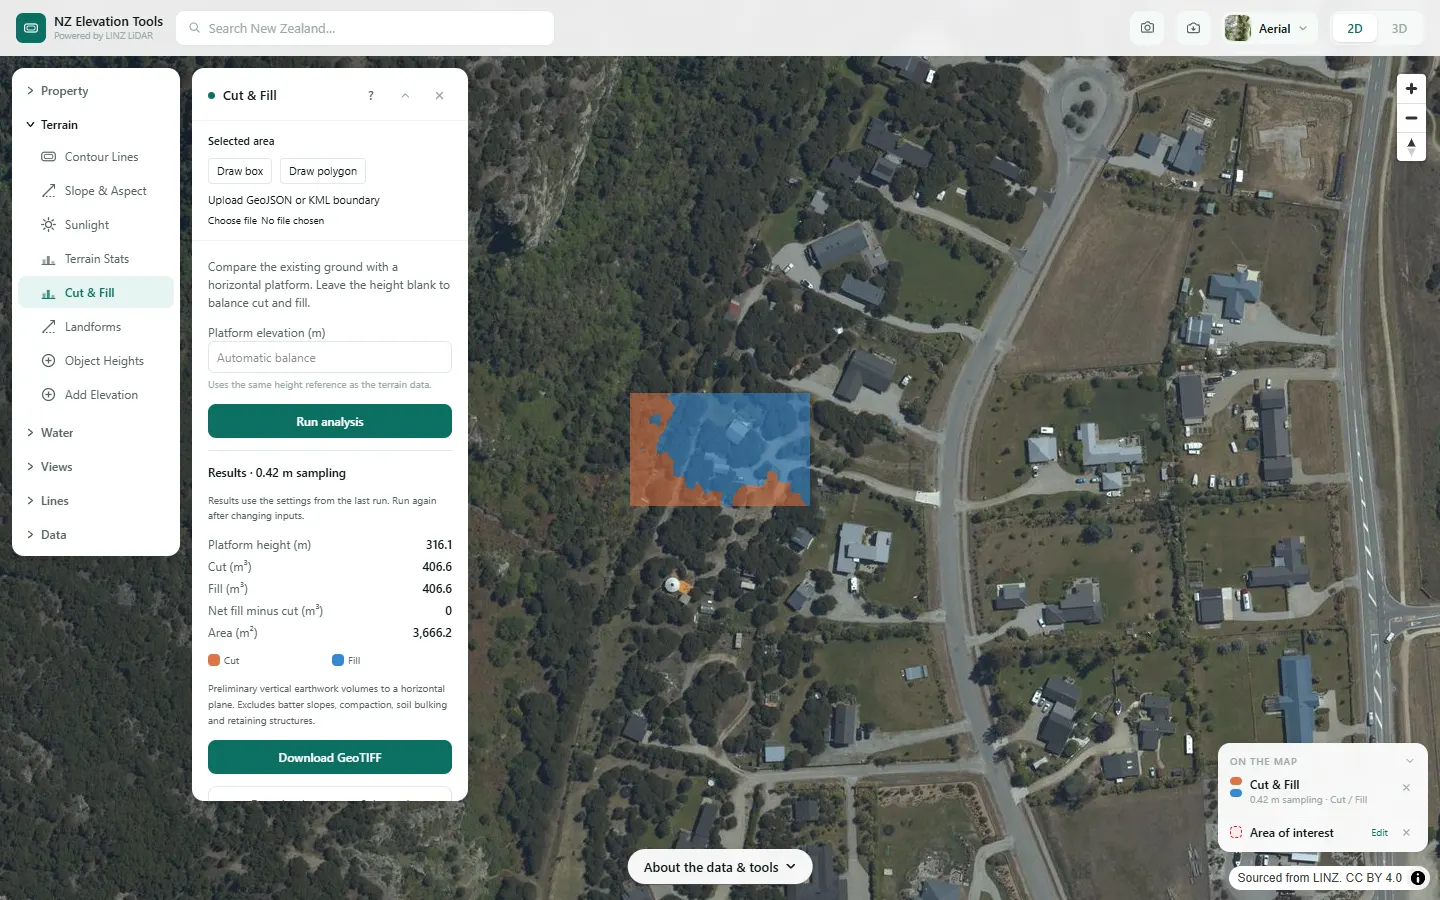Select Cut & Fill in the sidebar
The width and height of the screenshot is (1440, 900).
[96, 293]
